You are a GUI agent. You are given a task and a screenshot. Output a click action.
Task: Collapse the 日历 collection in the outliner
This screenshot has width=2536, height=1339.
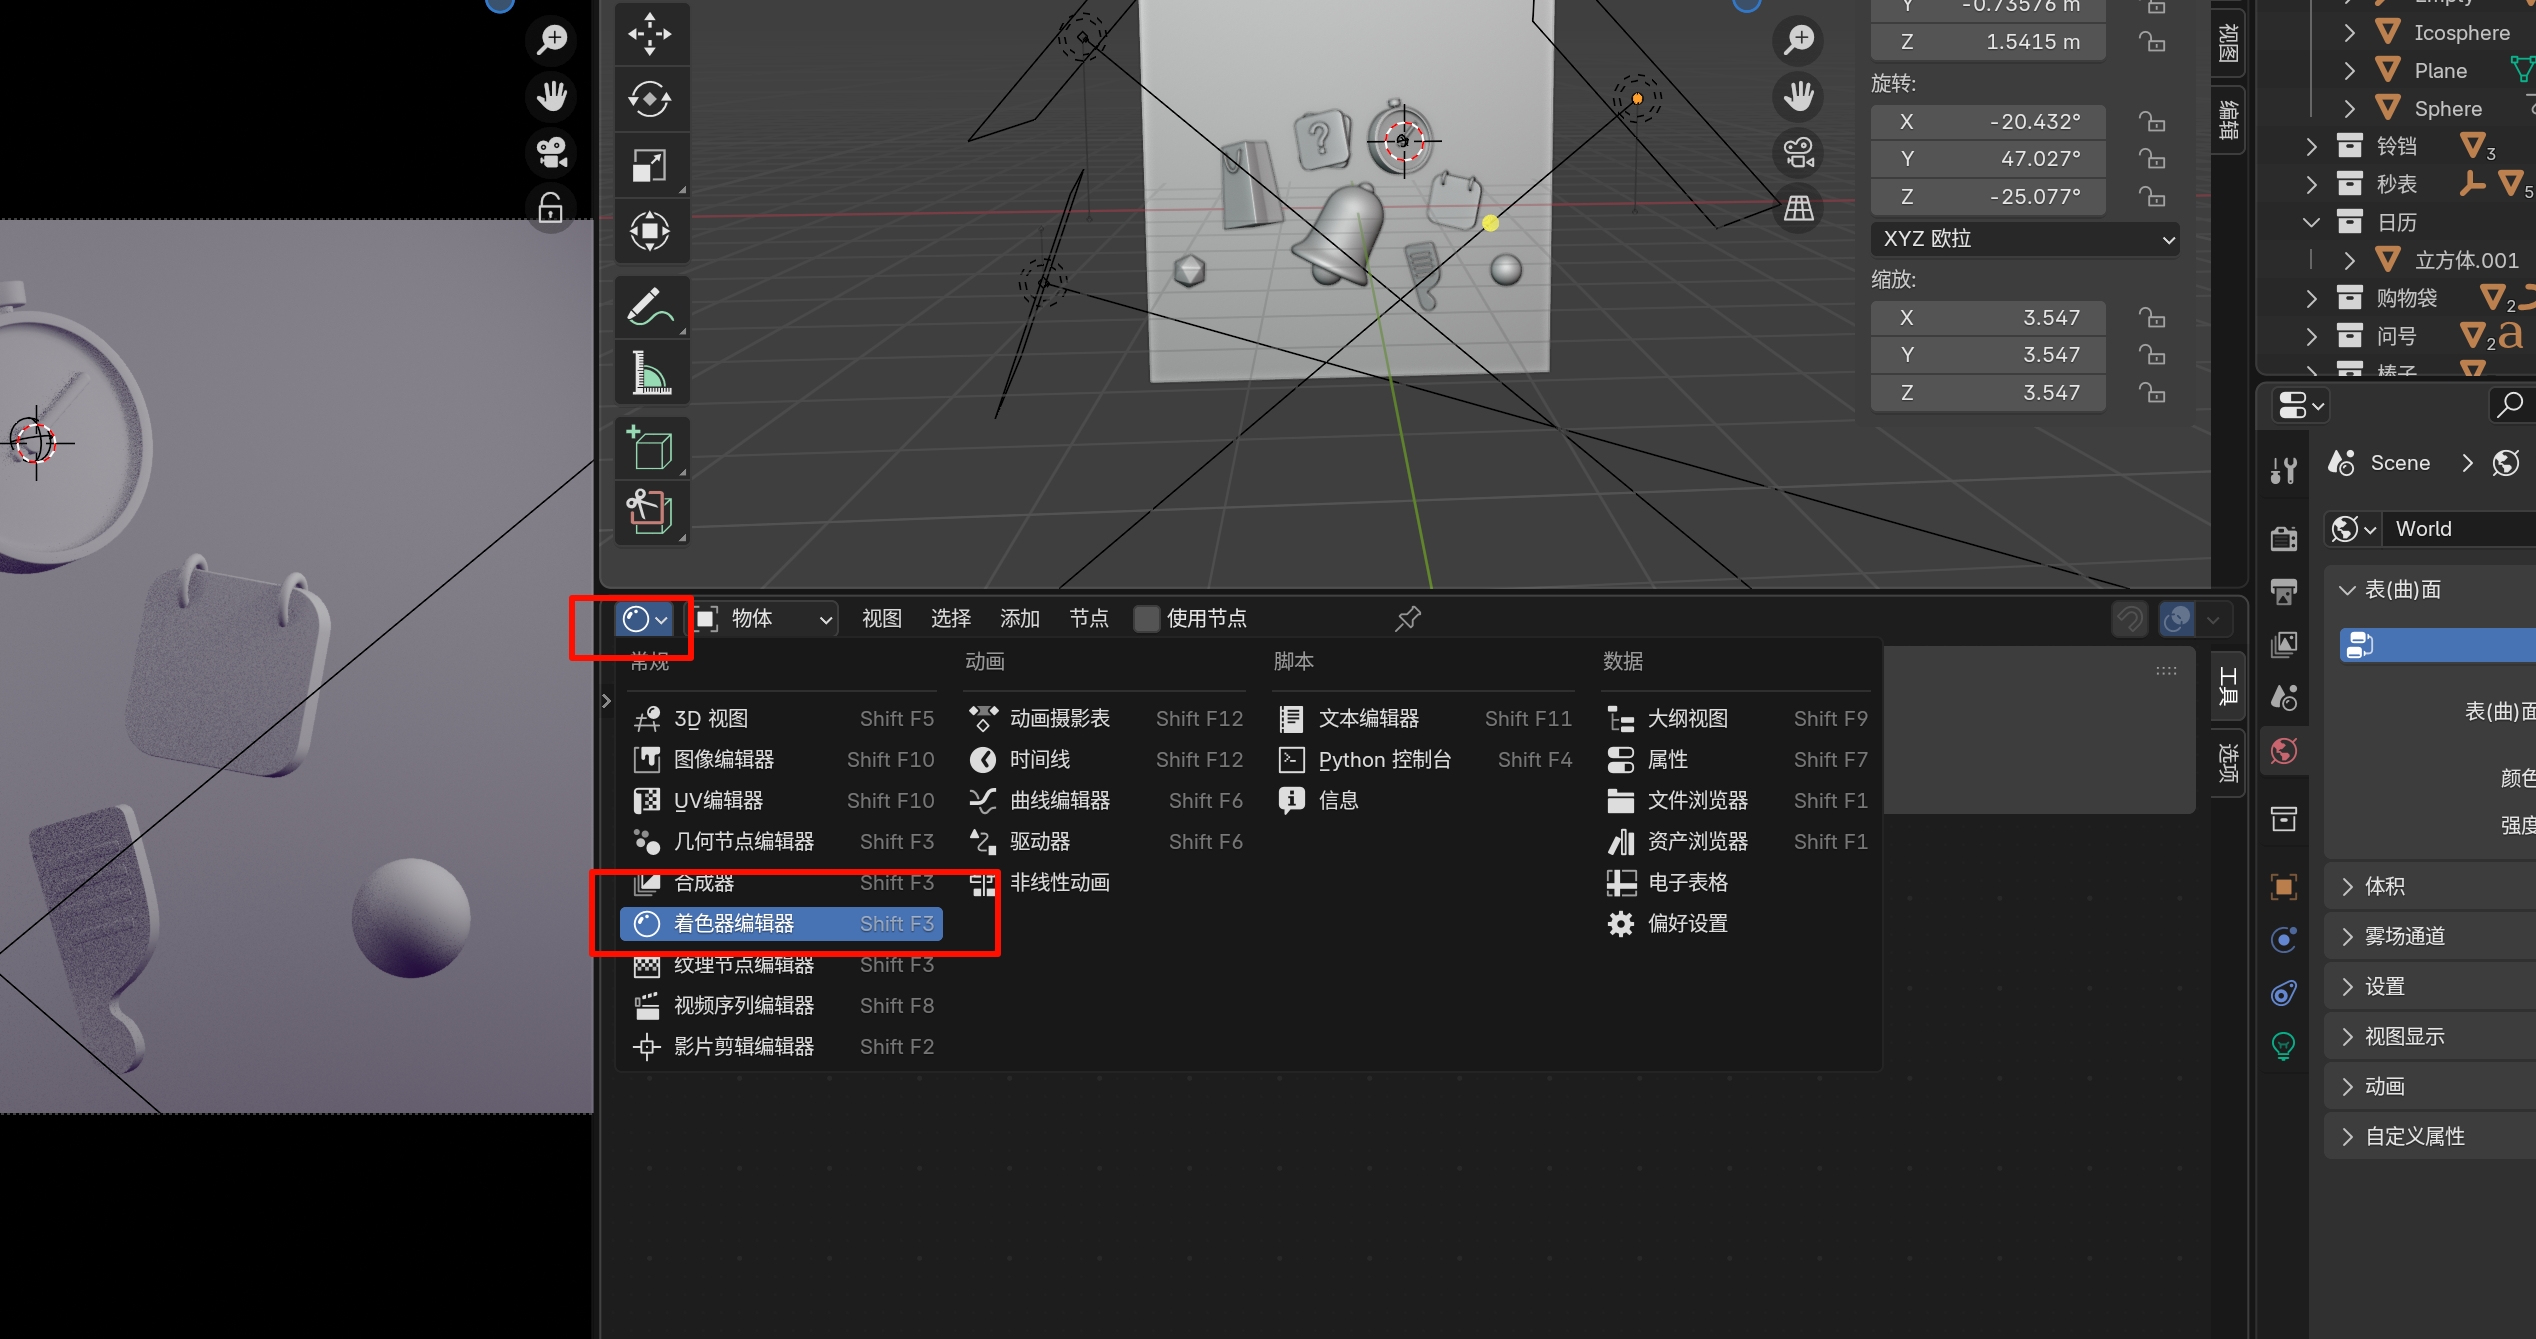[x=2311, y=222]
